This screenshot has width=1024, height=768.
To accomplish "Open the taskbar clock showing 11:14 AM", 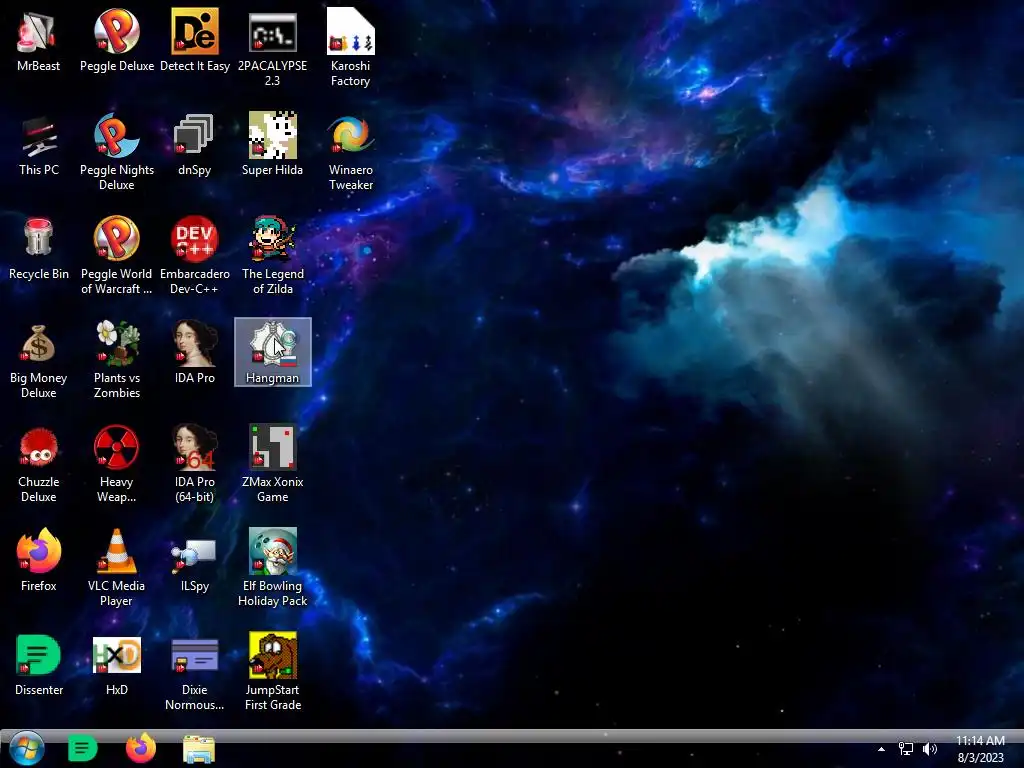I will pos(980,749).
